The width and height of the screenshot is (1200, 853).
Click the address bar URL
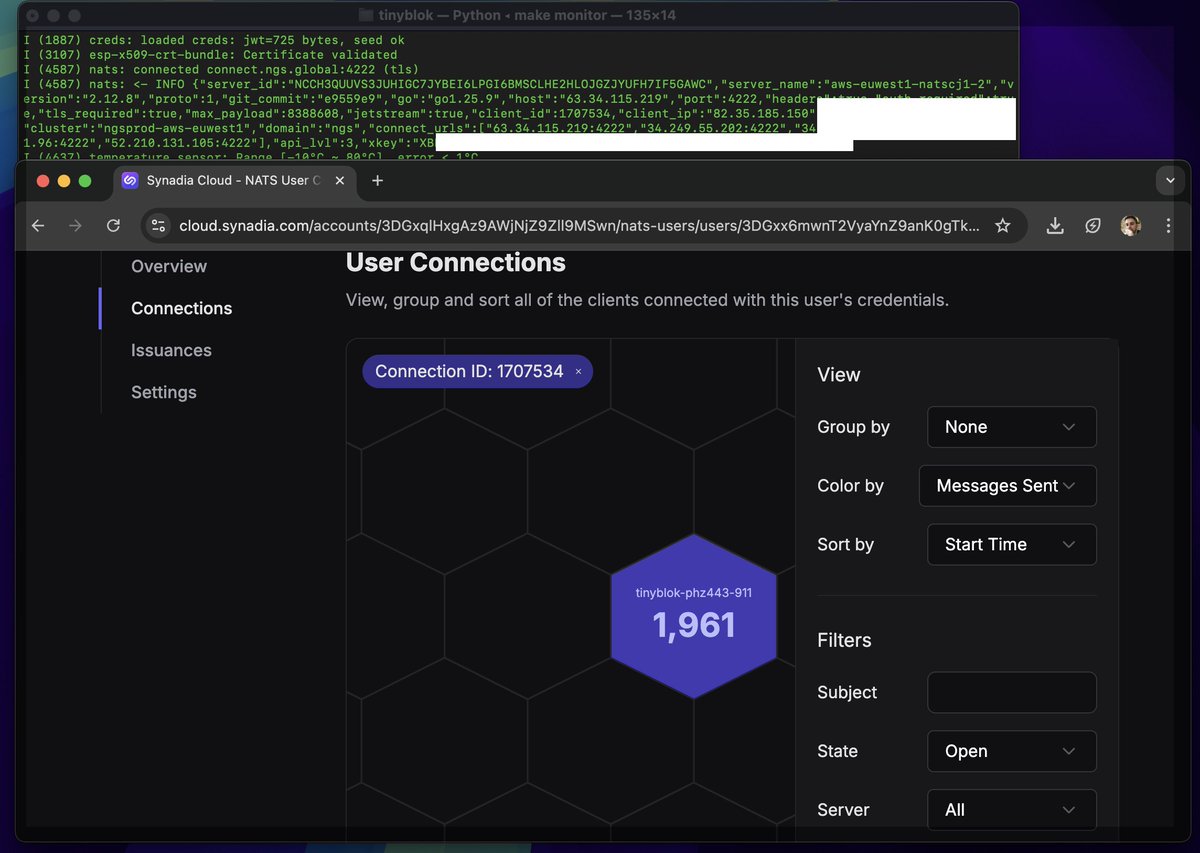pos(579,226)
